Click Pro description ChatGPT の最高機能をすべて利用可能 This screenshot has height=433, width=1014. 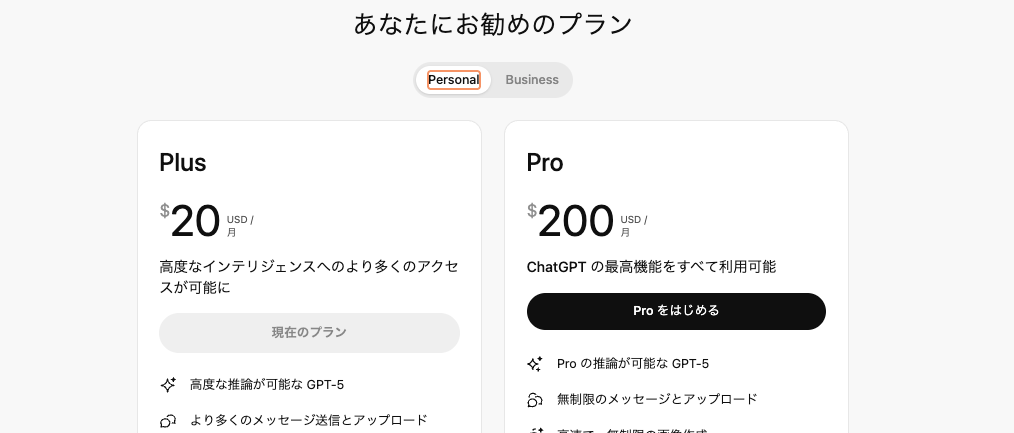[x=651, y=267]
